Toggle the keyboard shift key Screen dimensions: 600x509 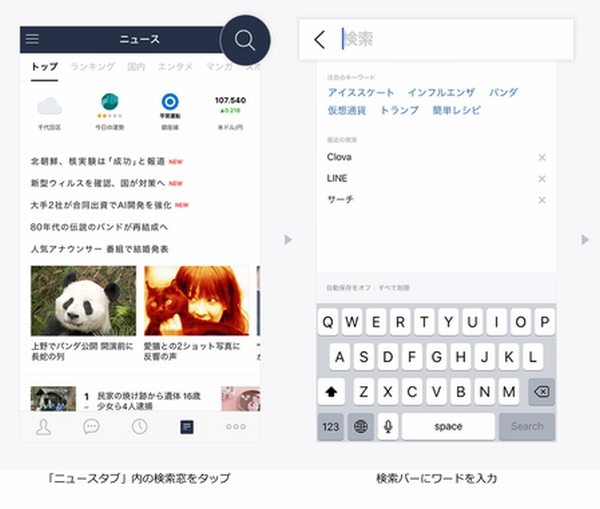point(331,392)
